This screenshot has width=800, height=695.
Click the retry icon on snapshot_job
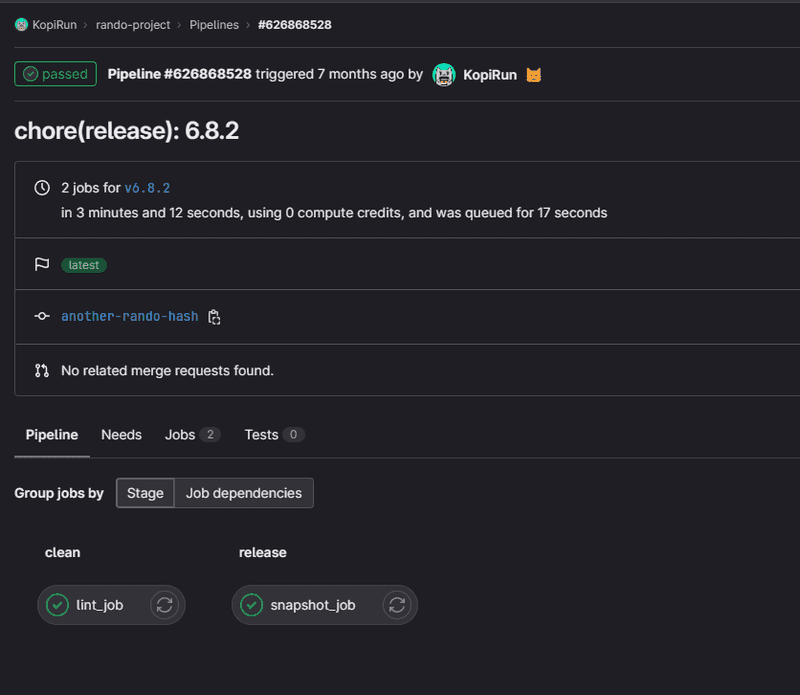(x=397, y=605)
